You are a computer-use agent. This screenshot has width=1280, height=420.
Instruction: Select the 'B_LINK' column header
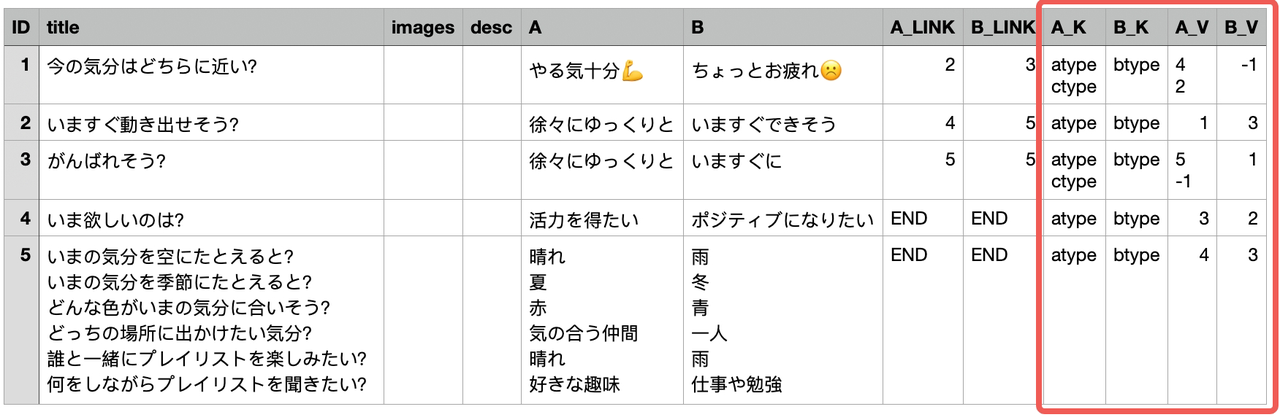(1002, 28)
